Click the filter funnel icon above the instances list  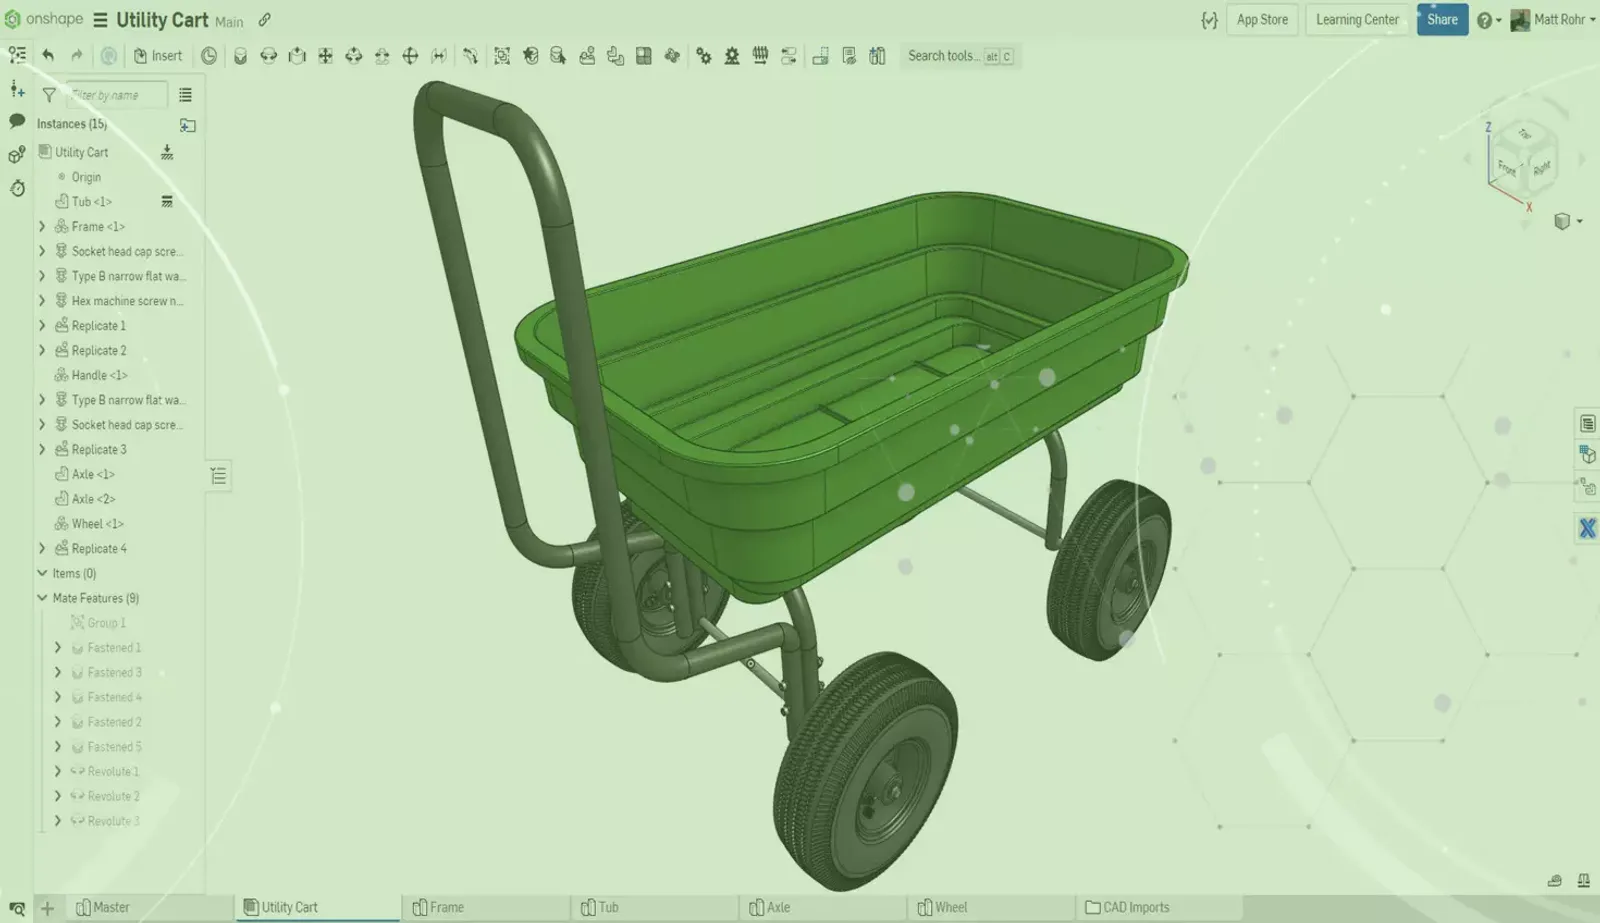coord(48,94)
